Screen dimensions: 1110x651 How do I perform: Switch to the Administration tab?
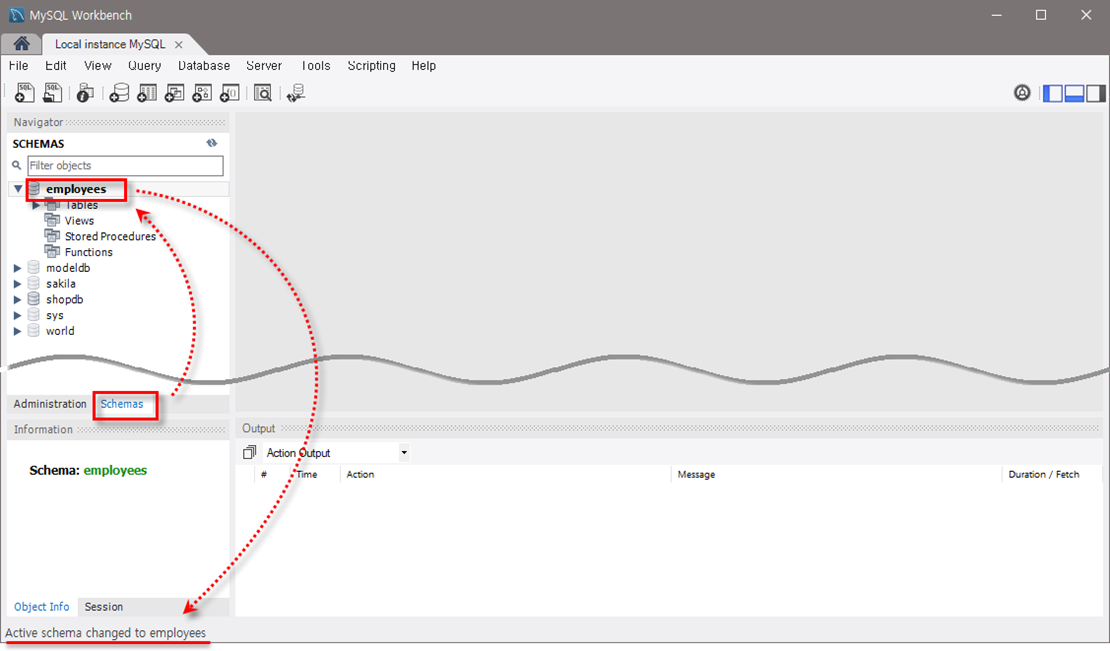[x=50, y=404]
